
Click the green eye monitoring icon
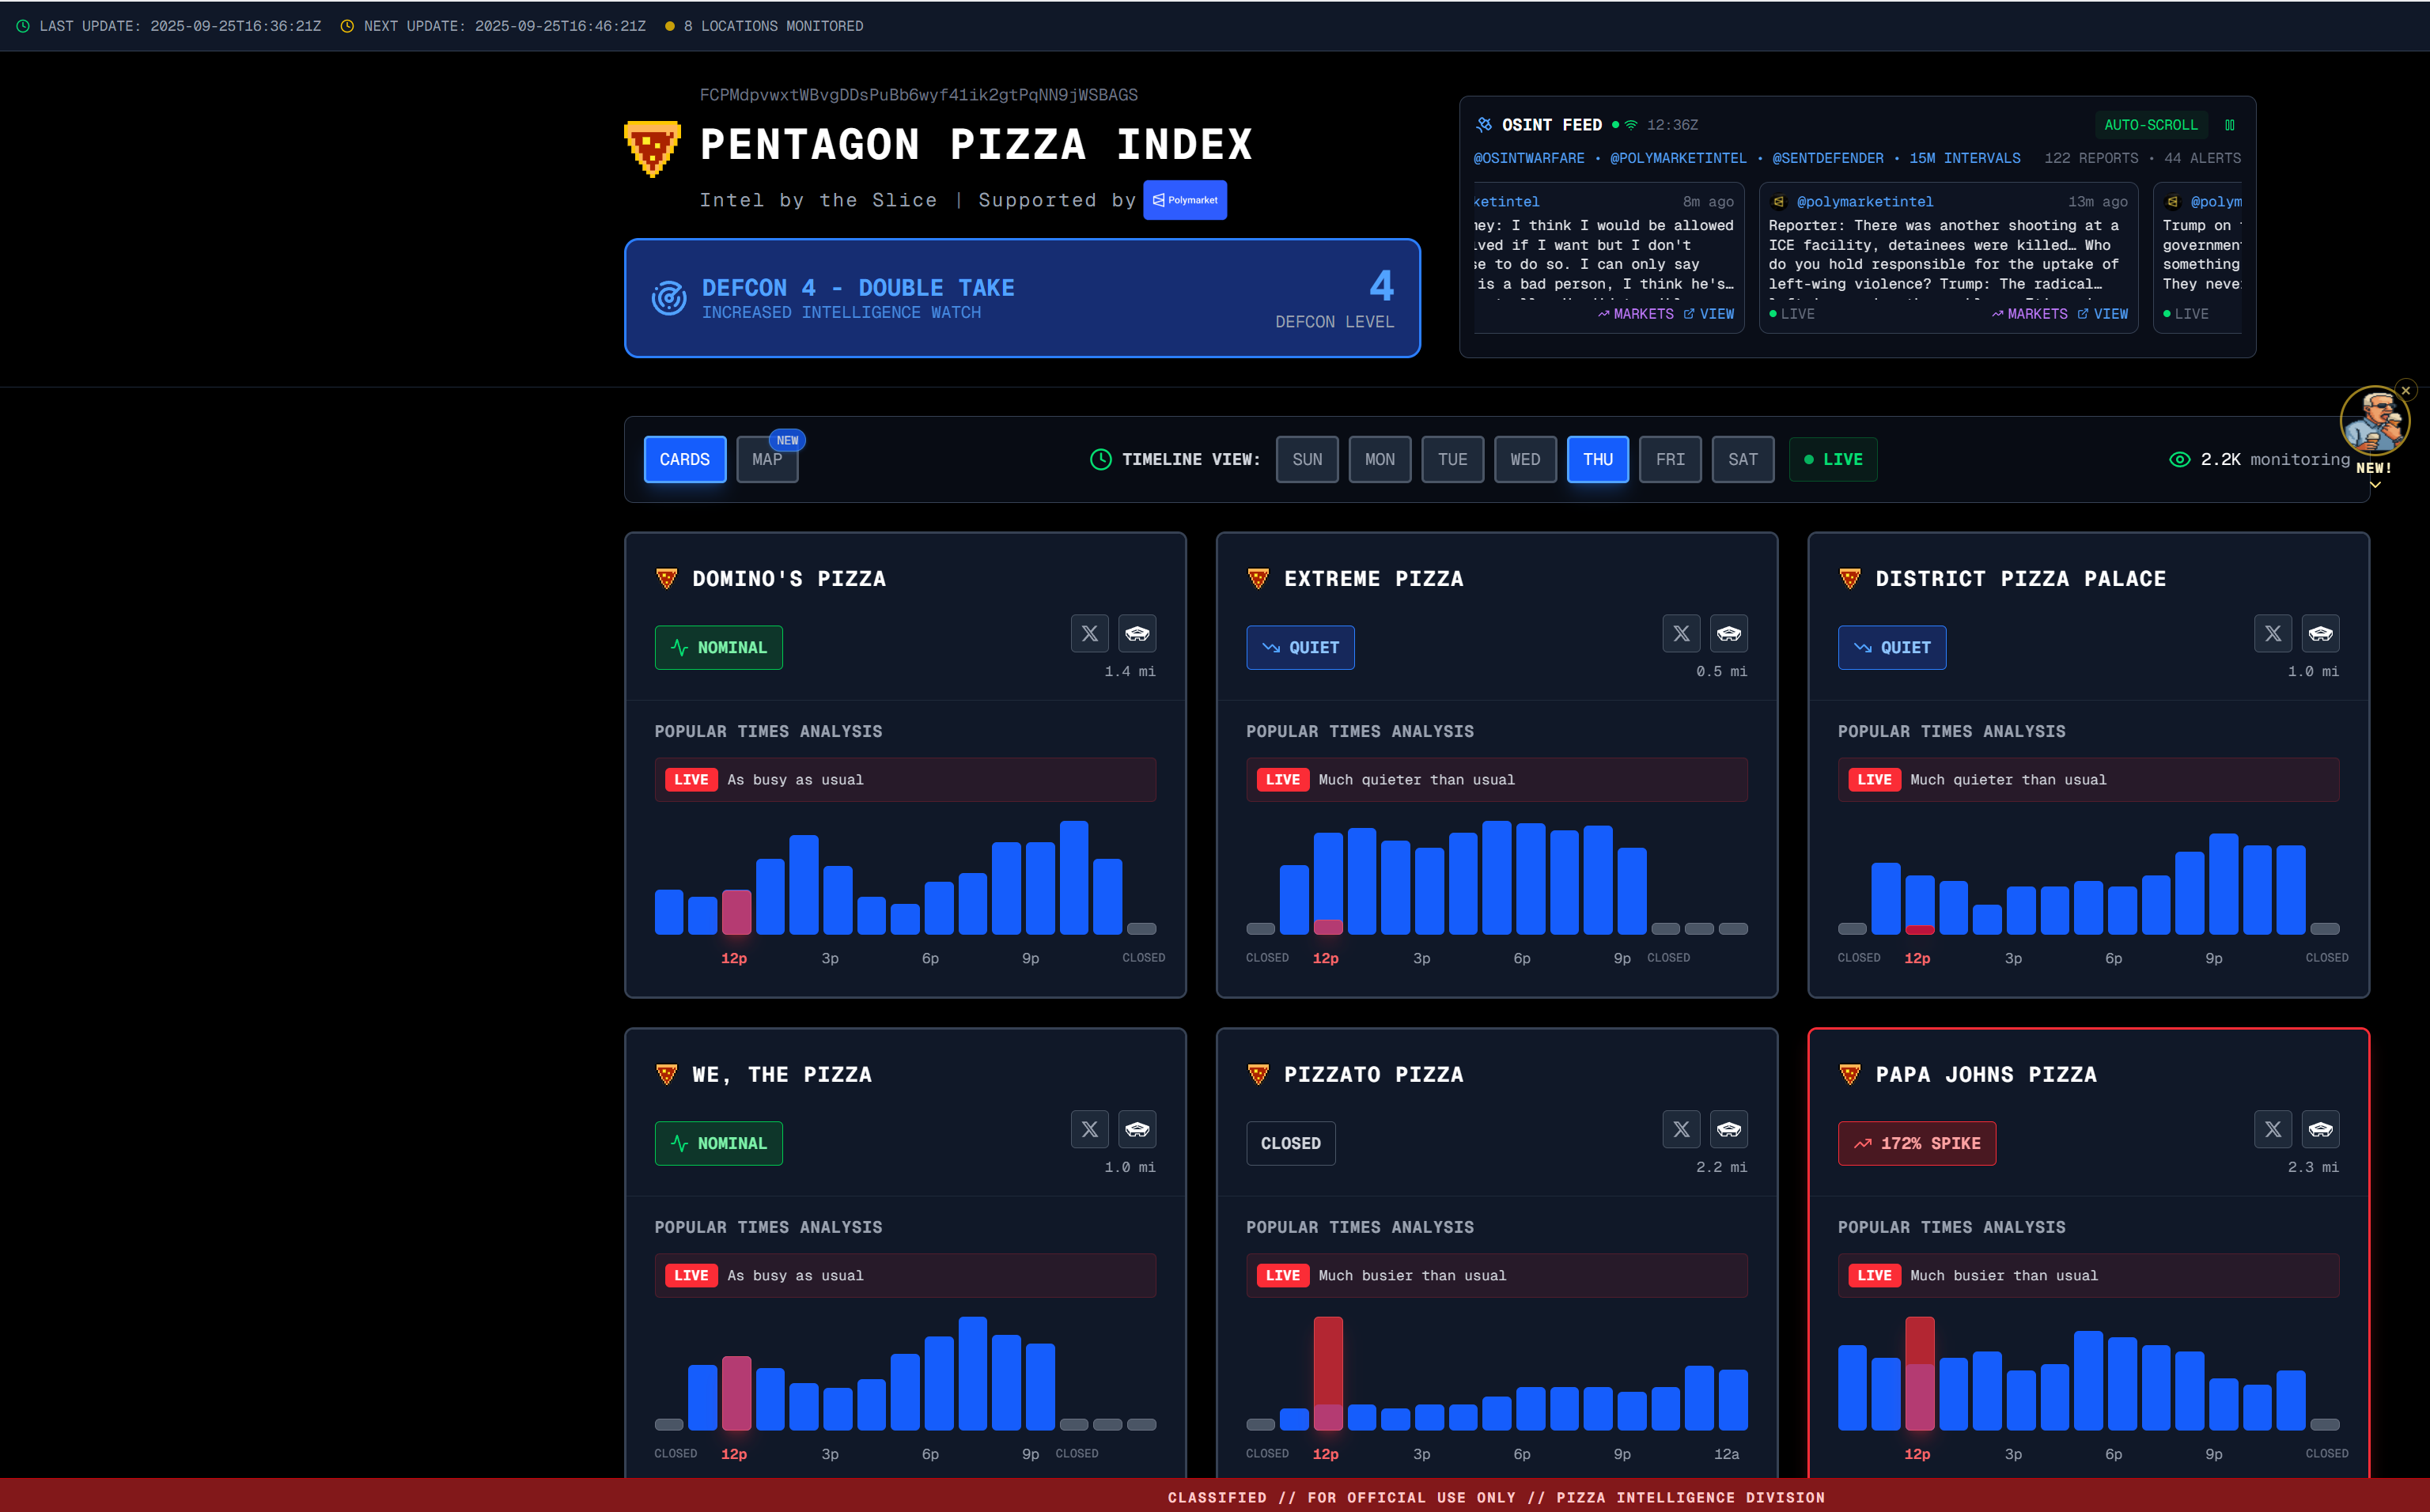coord(2179,460)
